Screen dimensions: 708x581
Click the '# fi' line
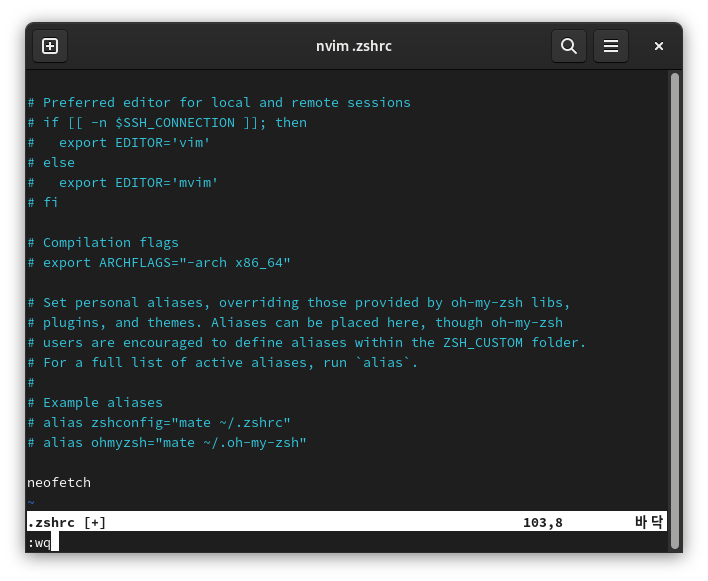[x=43, y=202]
